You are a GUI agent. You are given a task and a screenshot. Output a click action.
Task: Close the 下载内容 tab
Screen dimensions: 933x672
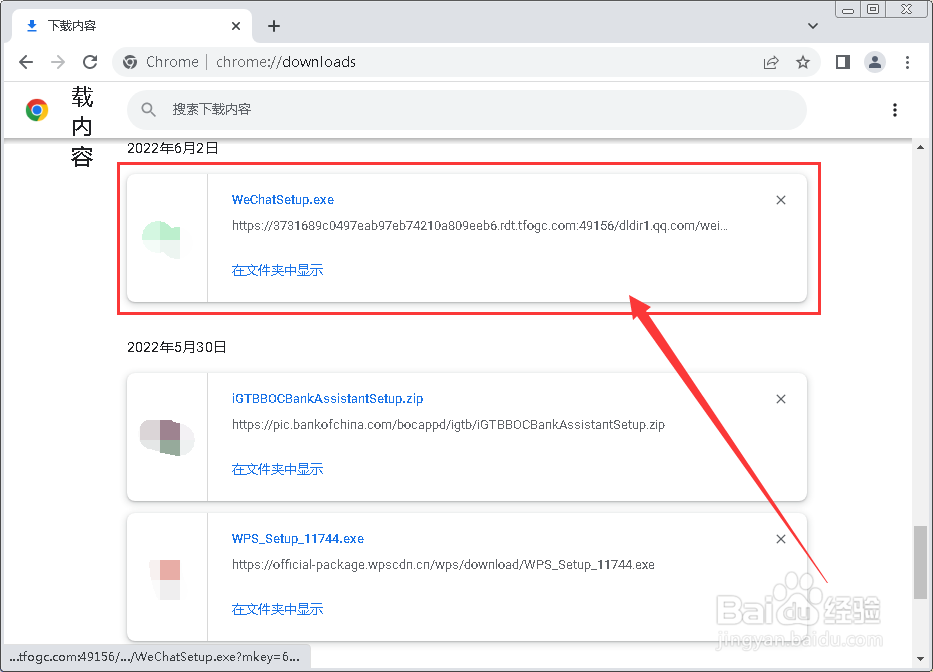(236, 26)
